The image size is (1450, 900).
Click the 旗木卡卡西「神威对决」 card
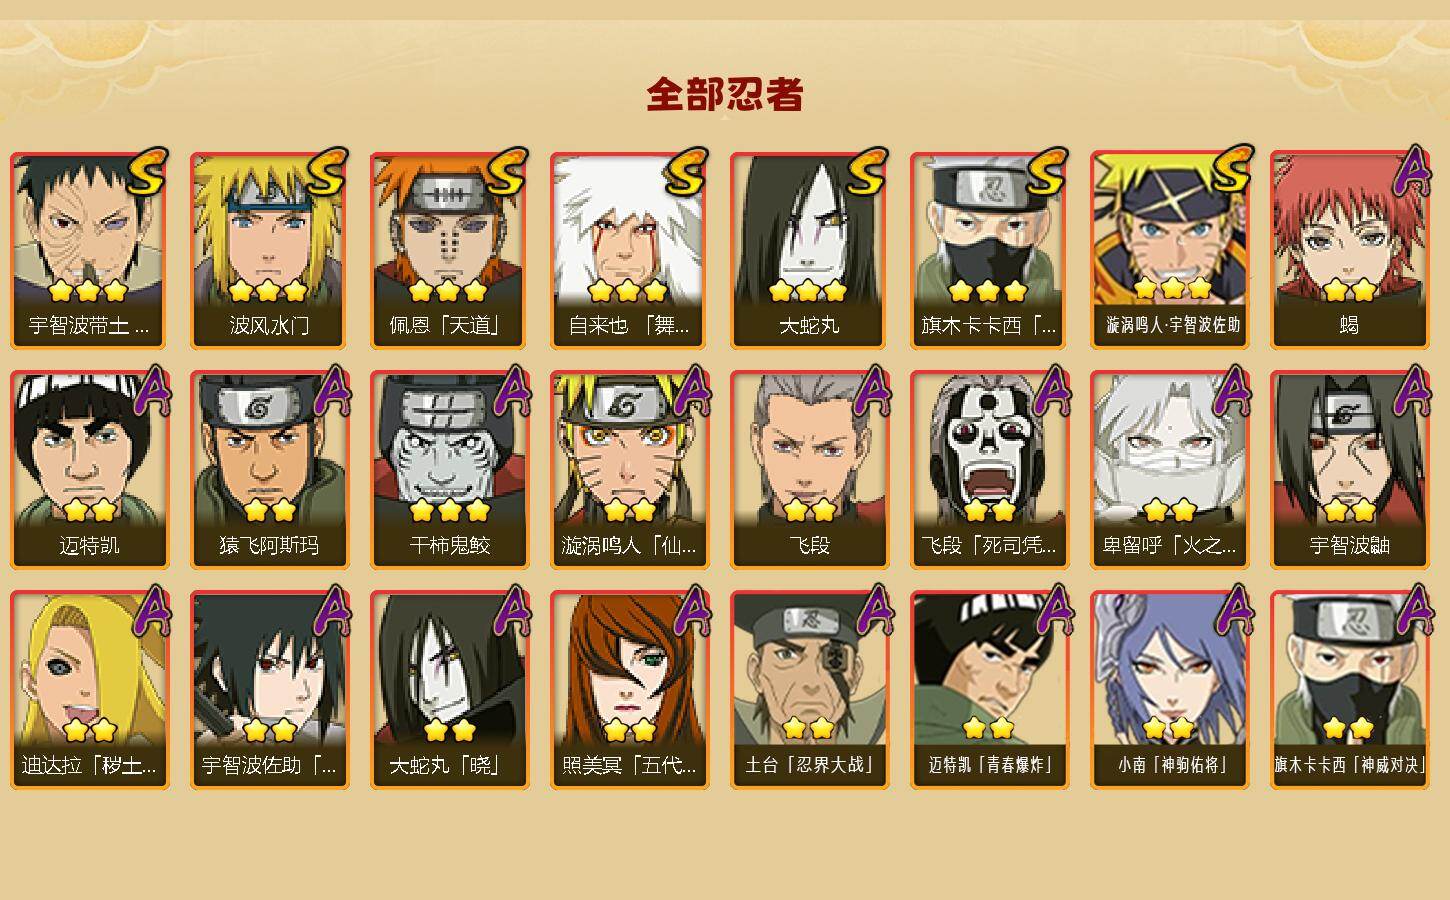coord(1349,690)
